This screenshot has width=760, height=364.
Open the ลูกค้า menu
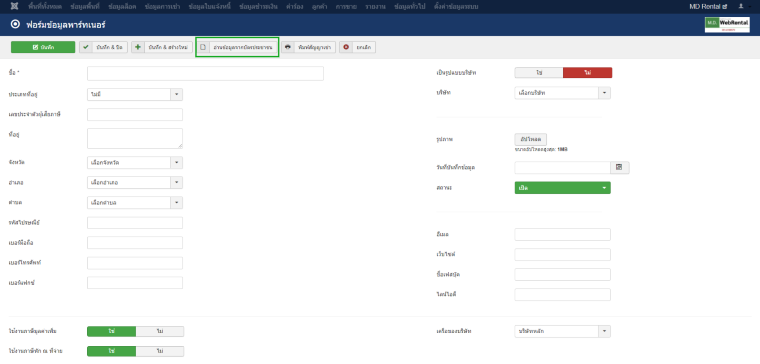[319, 6]
